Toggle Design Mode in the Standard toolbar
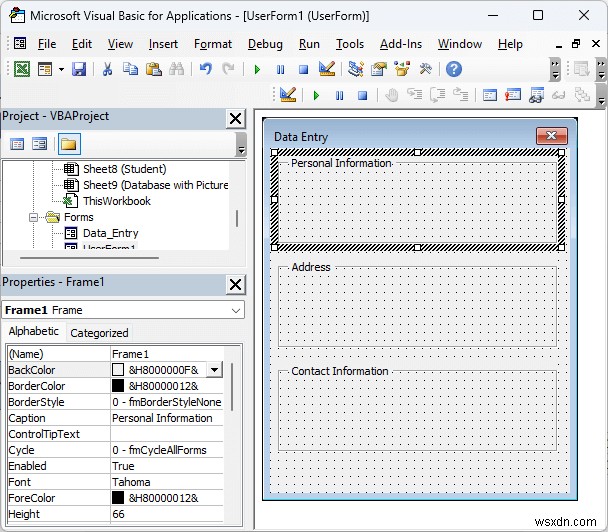The image size is (608, 532). click(327, 69)
